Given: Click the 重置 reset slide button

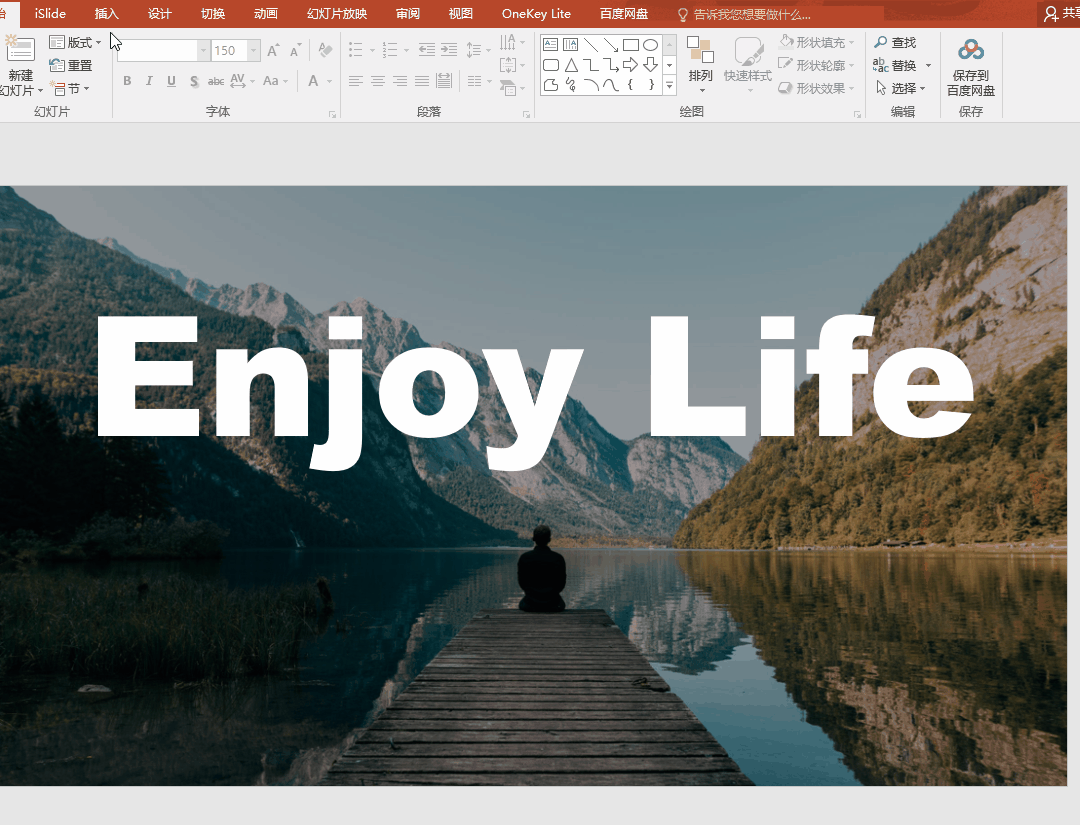Looking at the screenshot, I should coord(71,65).
